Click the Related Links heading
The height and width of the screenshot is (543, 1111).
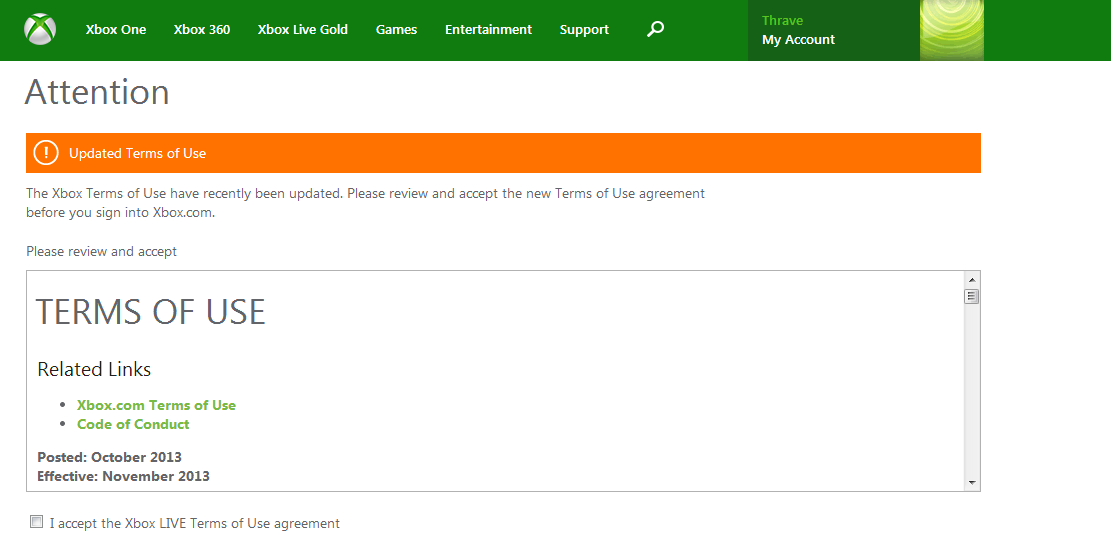94,369
